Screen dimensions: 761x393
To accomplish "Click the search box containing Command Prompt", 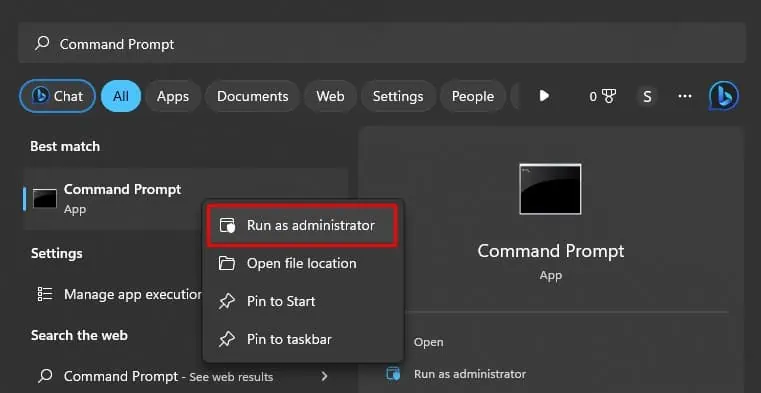I will click(381, 43).
